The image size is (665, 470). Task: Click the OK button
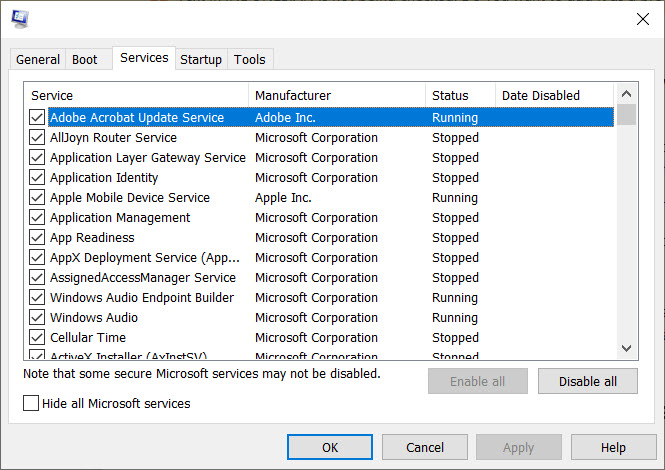[x=329, y=447]
